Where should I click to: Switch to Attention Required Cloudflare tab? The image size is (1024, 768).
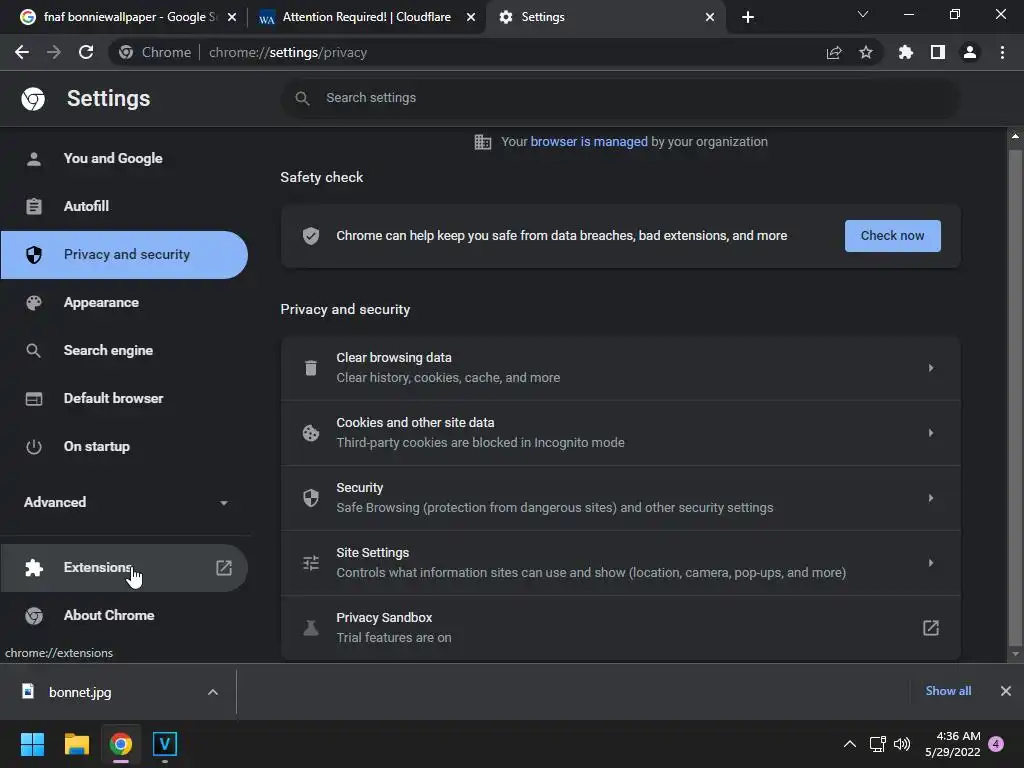(366, 17)
